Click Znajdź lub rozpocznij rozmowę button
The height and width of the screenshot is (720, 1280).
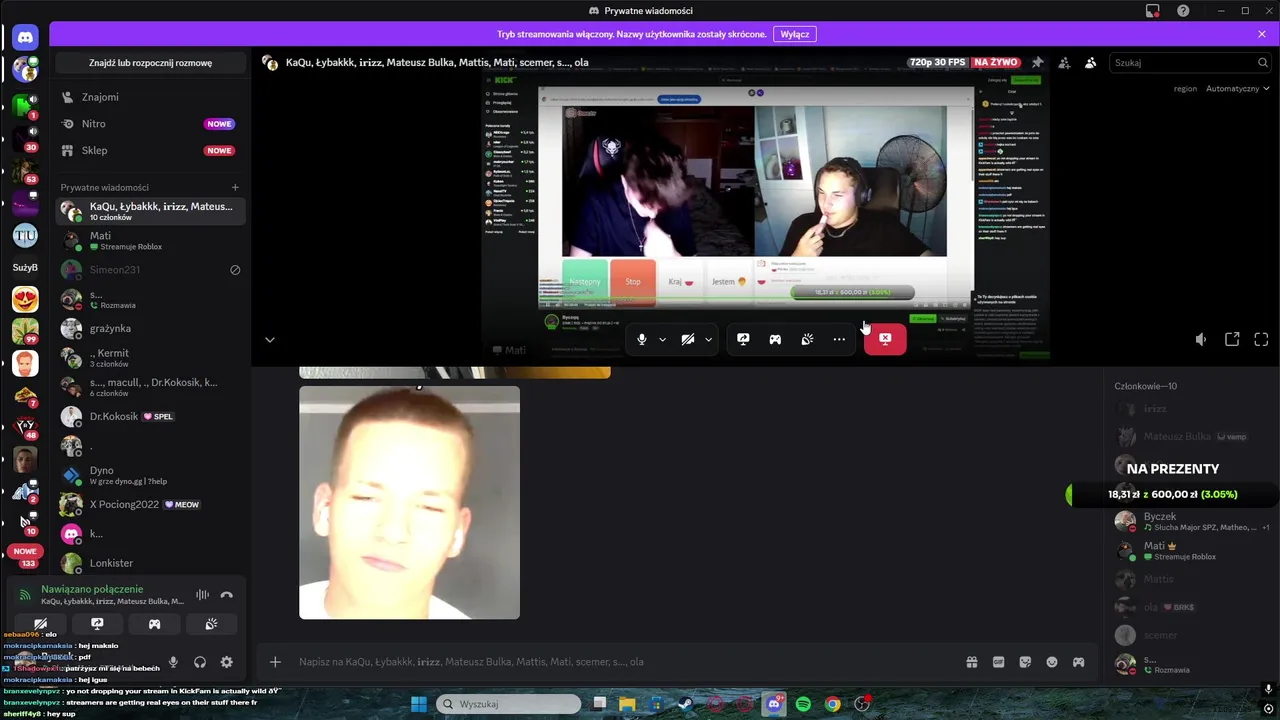[x=150, y=62]
